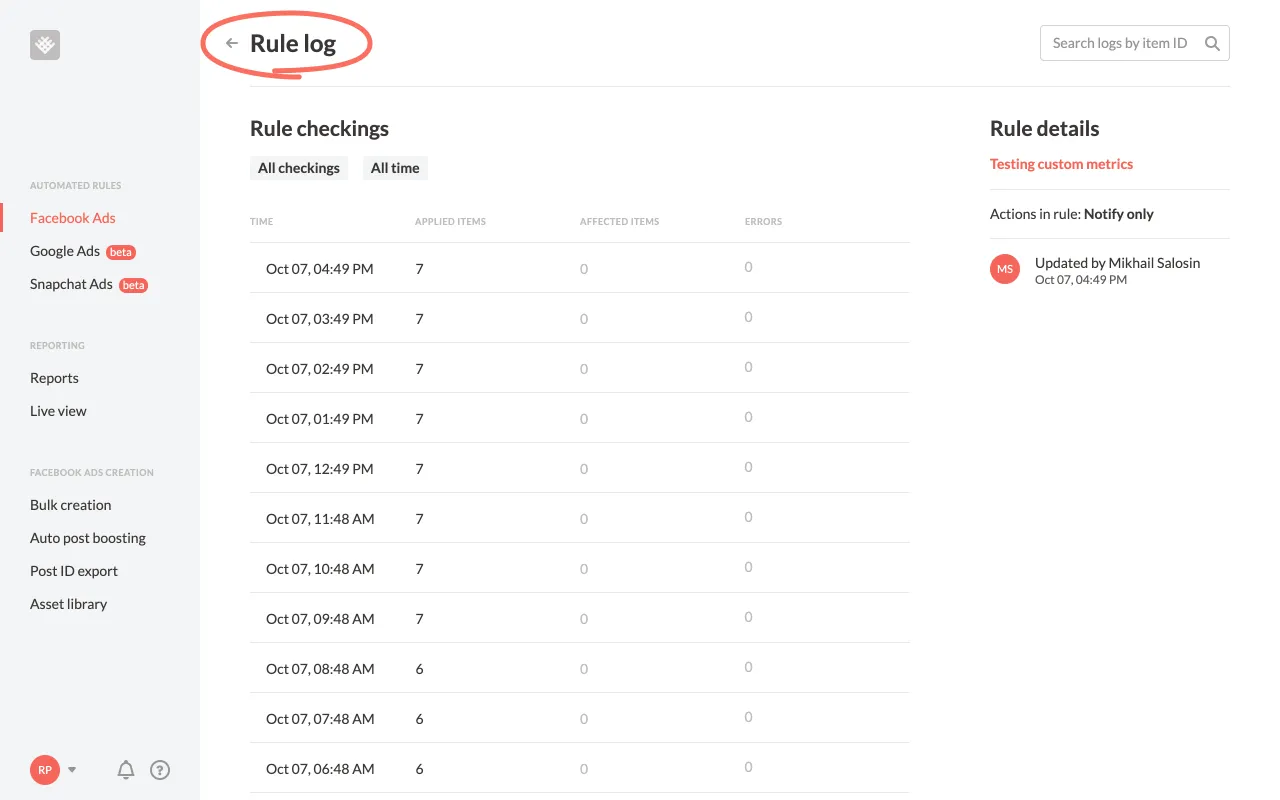Switch to the Snapchat Ads section
The width and height of the screenshot is (1280, 800).
71,284
